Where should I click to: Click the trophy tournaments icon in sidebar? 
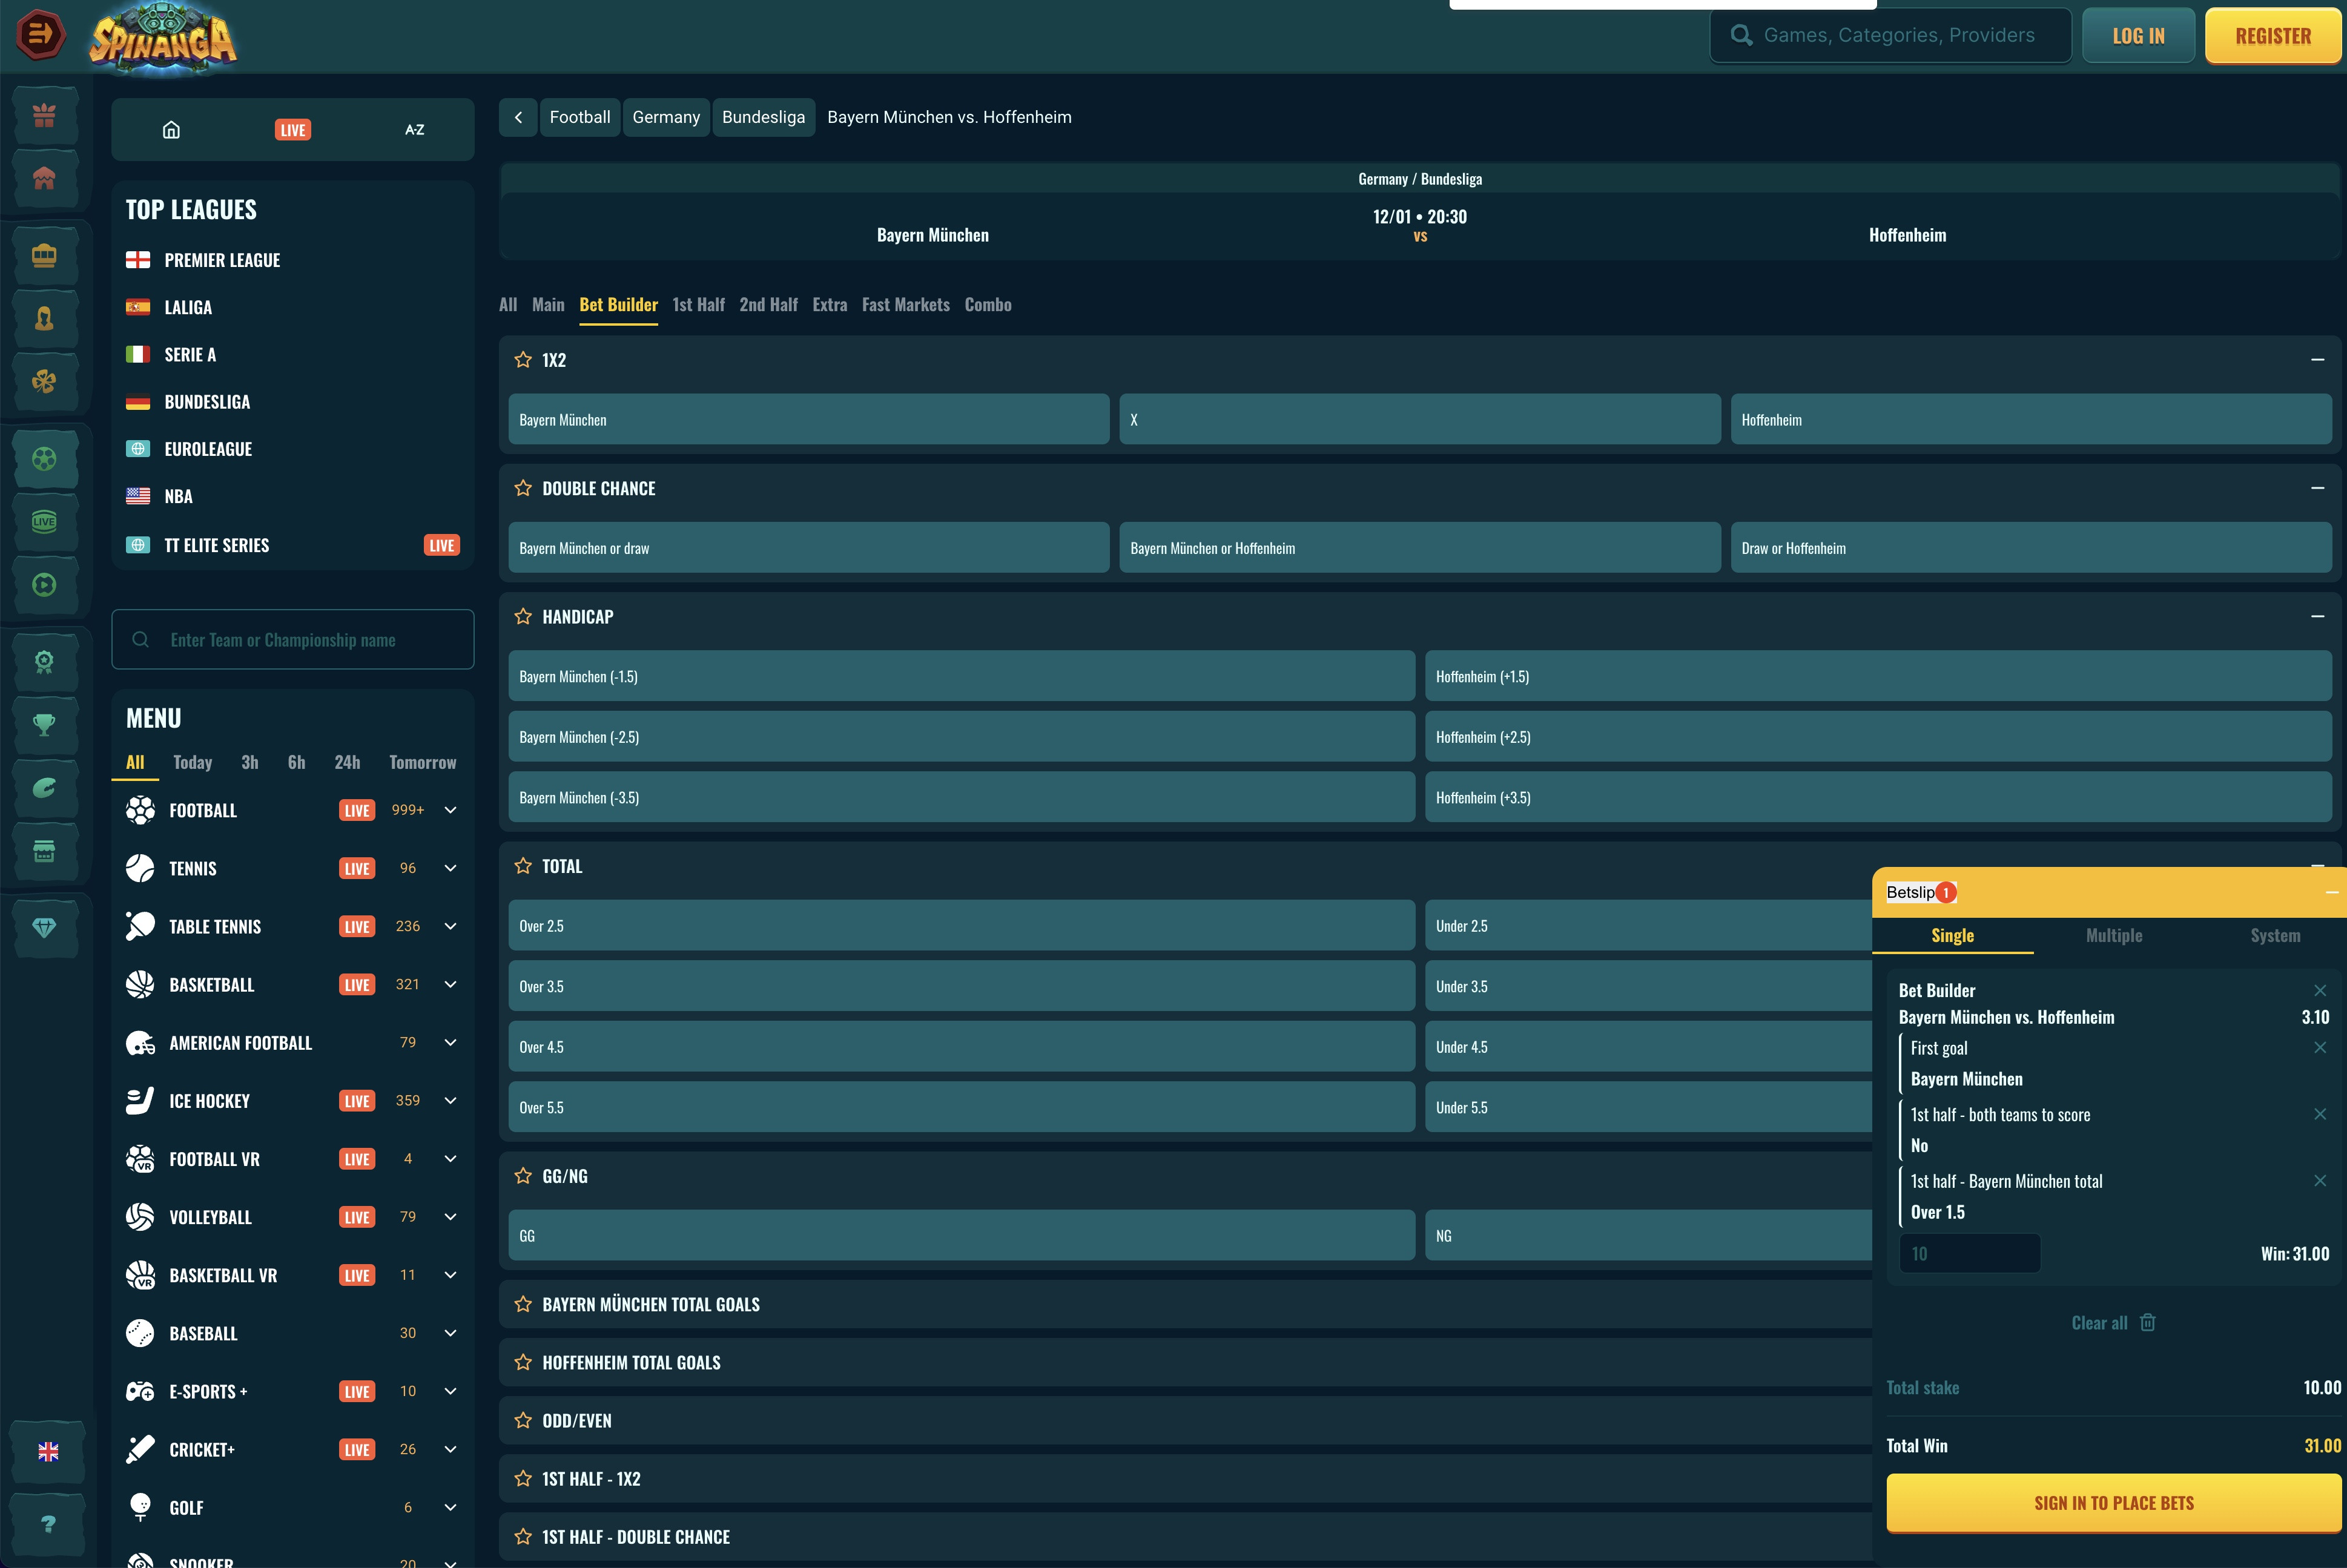(45, 725)
